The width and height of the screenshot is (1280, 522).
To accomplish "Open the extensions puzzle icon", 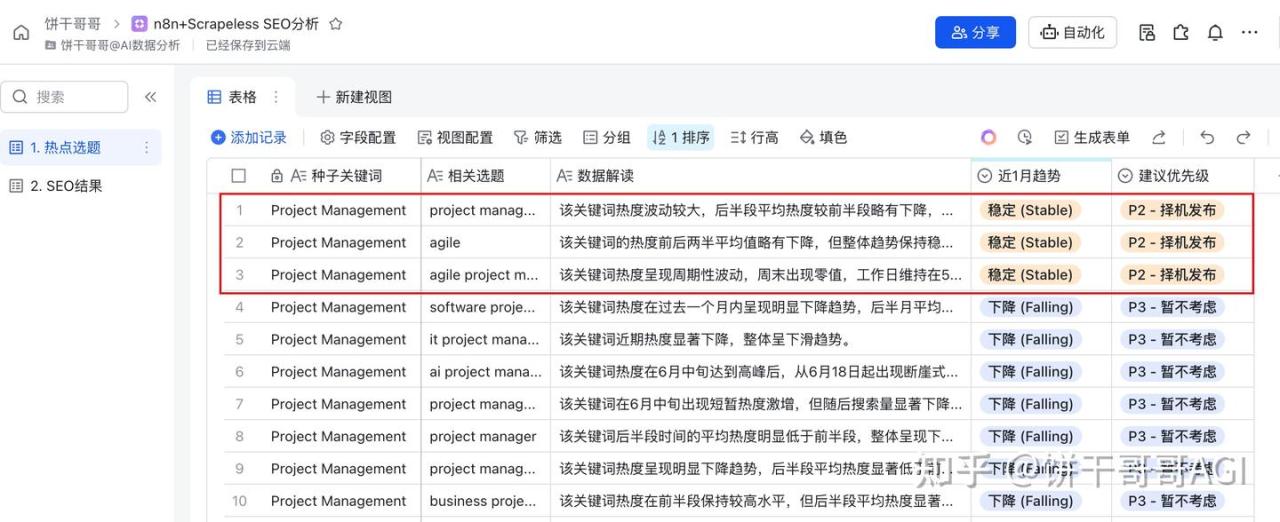I will click(1181, 33).
